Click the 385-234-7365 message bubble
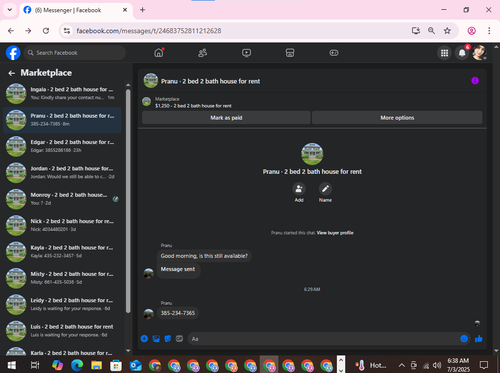 pos(178,313)
